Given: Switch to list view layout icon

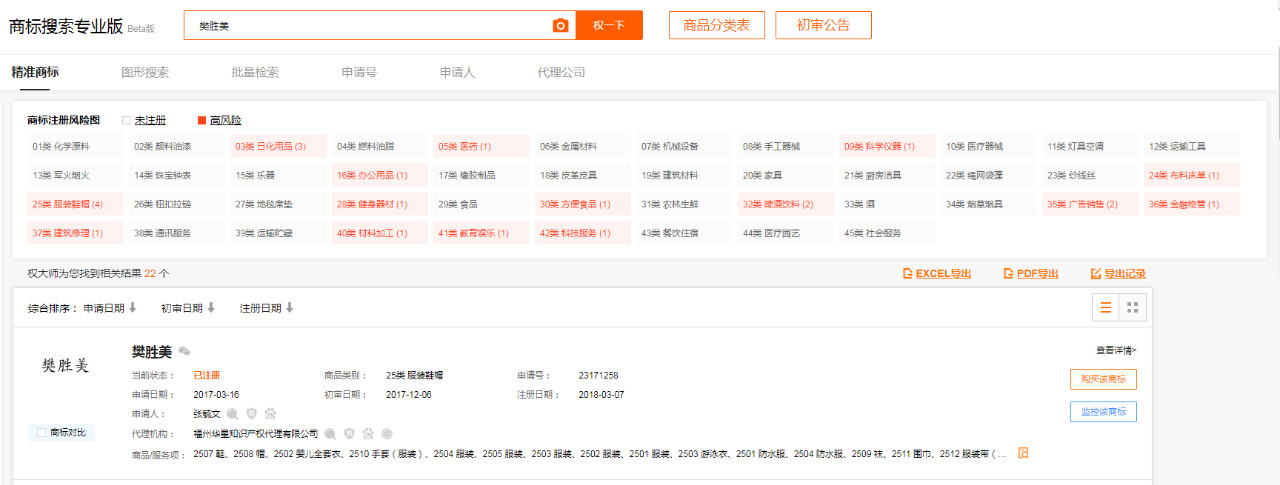Looking at the screenshot, I should (1106, 308).
